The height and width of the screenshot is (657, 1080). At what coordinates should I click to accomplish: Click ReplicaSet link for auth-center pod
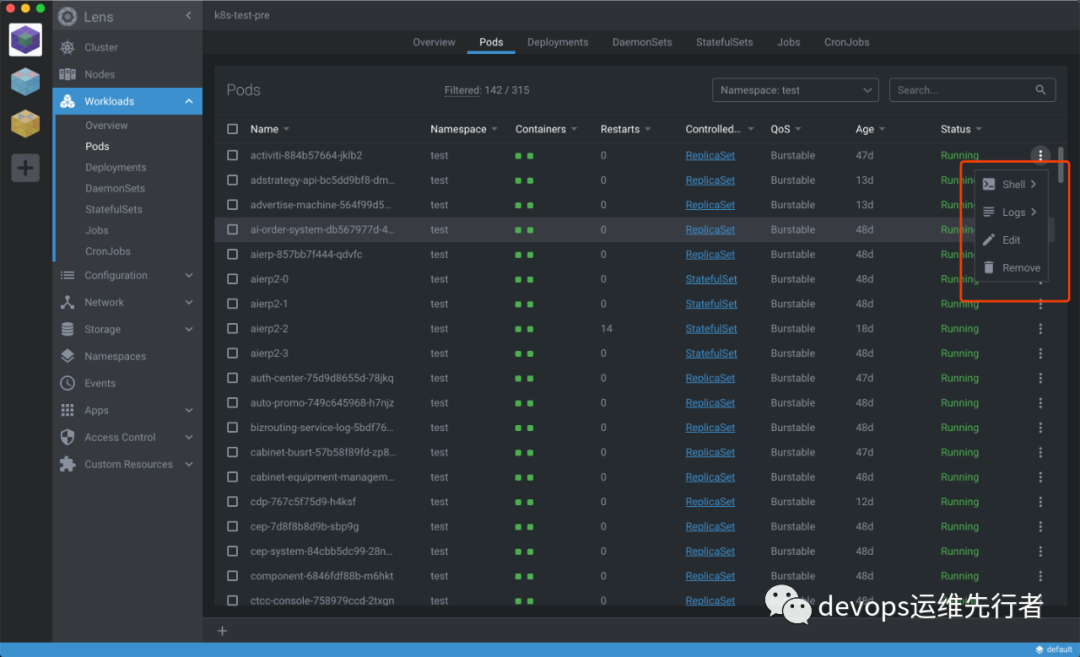[x=710, y=378]
